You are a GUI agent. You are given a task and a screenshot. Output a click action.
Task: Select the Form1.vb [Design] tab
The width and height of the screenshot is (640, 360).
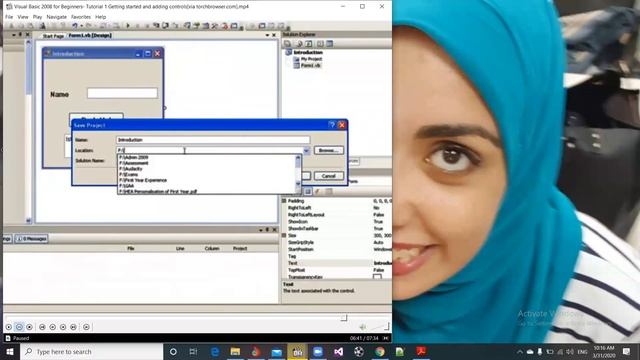tap(90, 36)
